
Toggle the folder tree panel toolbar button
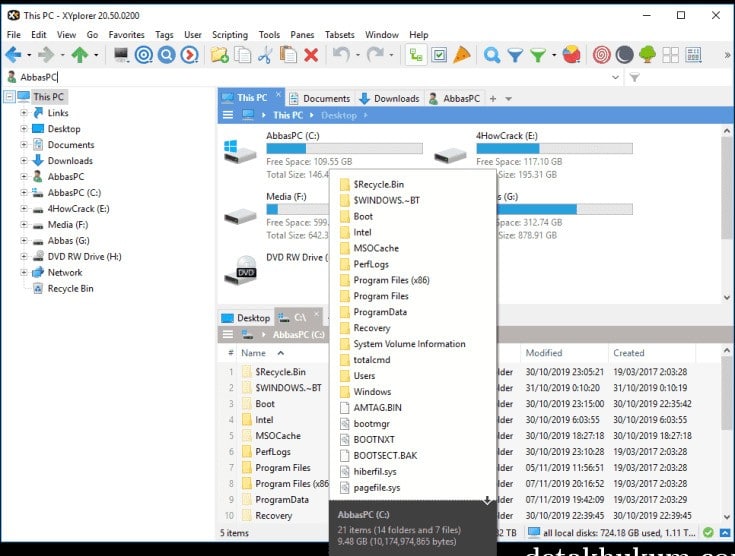point(416,55)
